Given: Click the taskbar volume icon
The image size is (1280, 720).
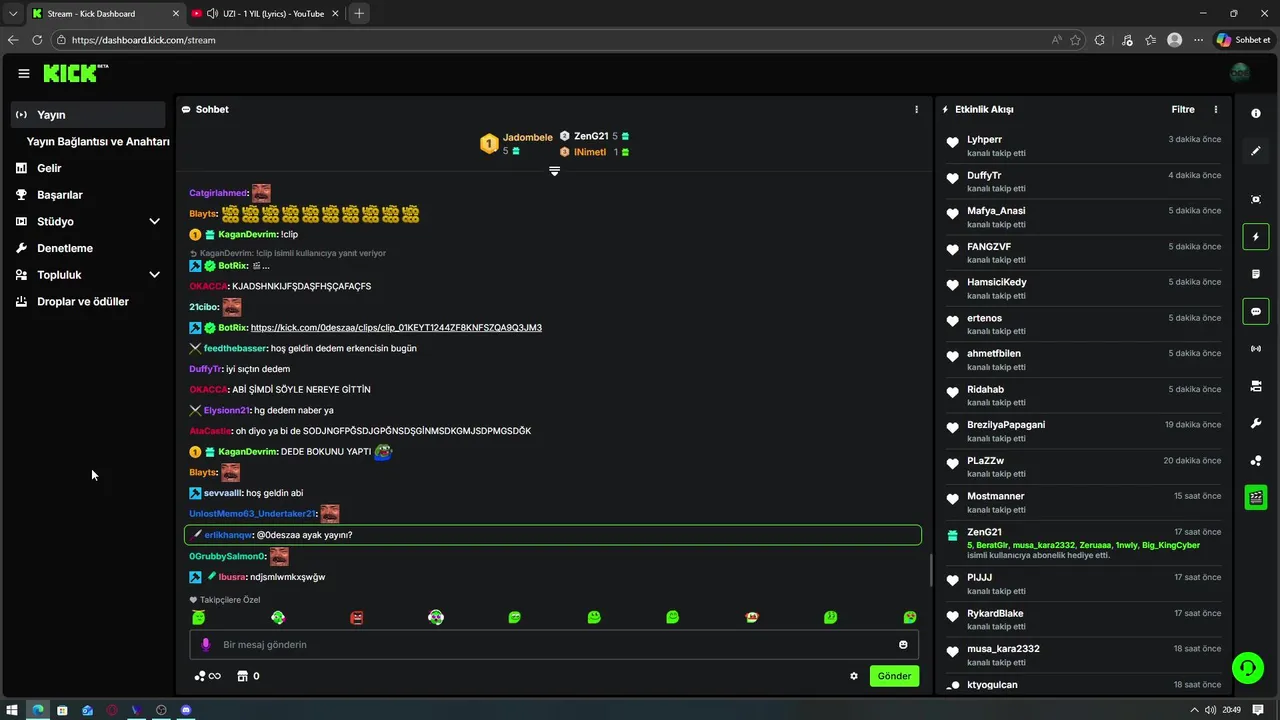Looking at the screenshot, I should (x=1212, y=710).
